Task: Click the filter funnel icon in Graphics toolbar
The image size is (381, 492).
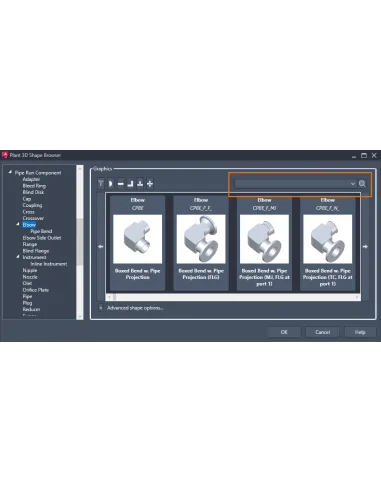Action: point(101,183)
